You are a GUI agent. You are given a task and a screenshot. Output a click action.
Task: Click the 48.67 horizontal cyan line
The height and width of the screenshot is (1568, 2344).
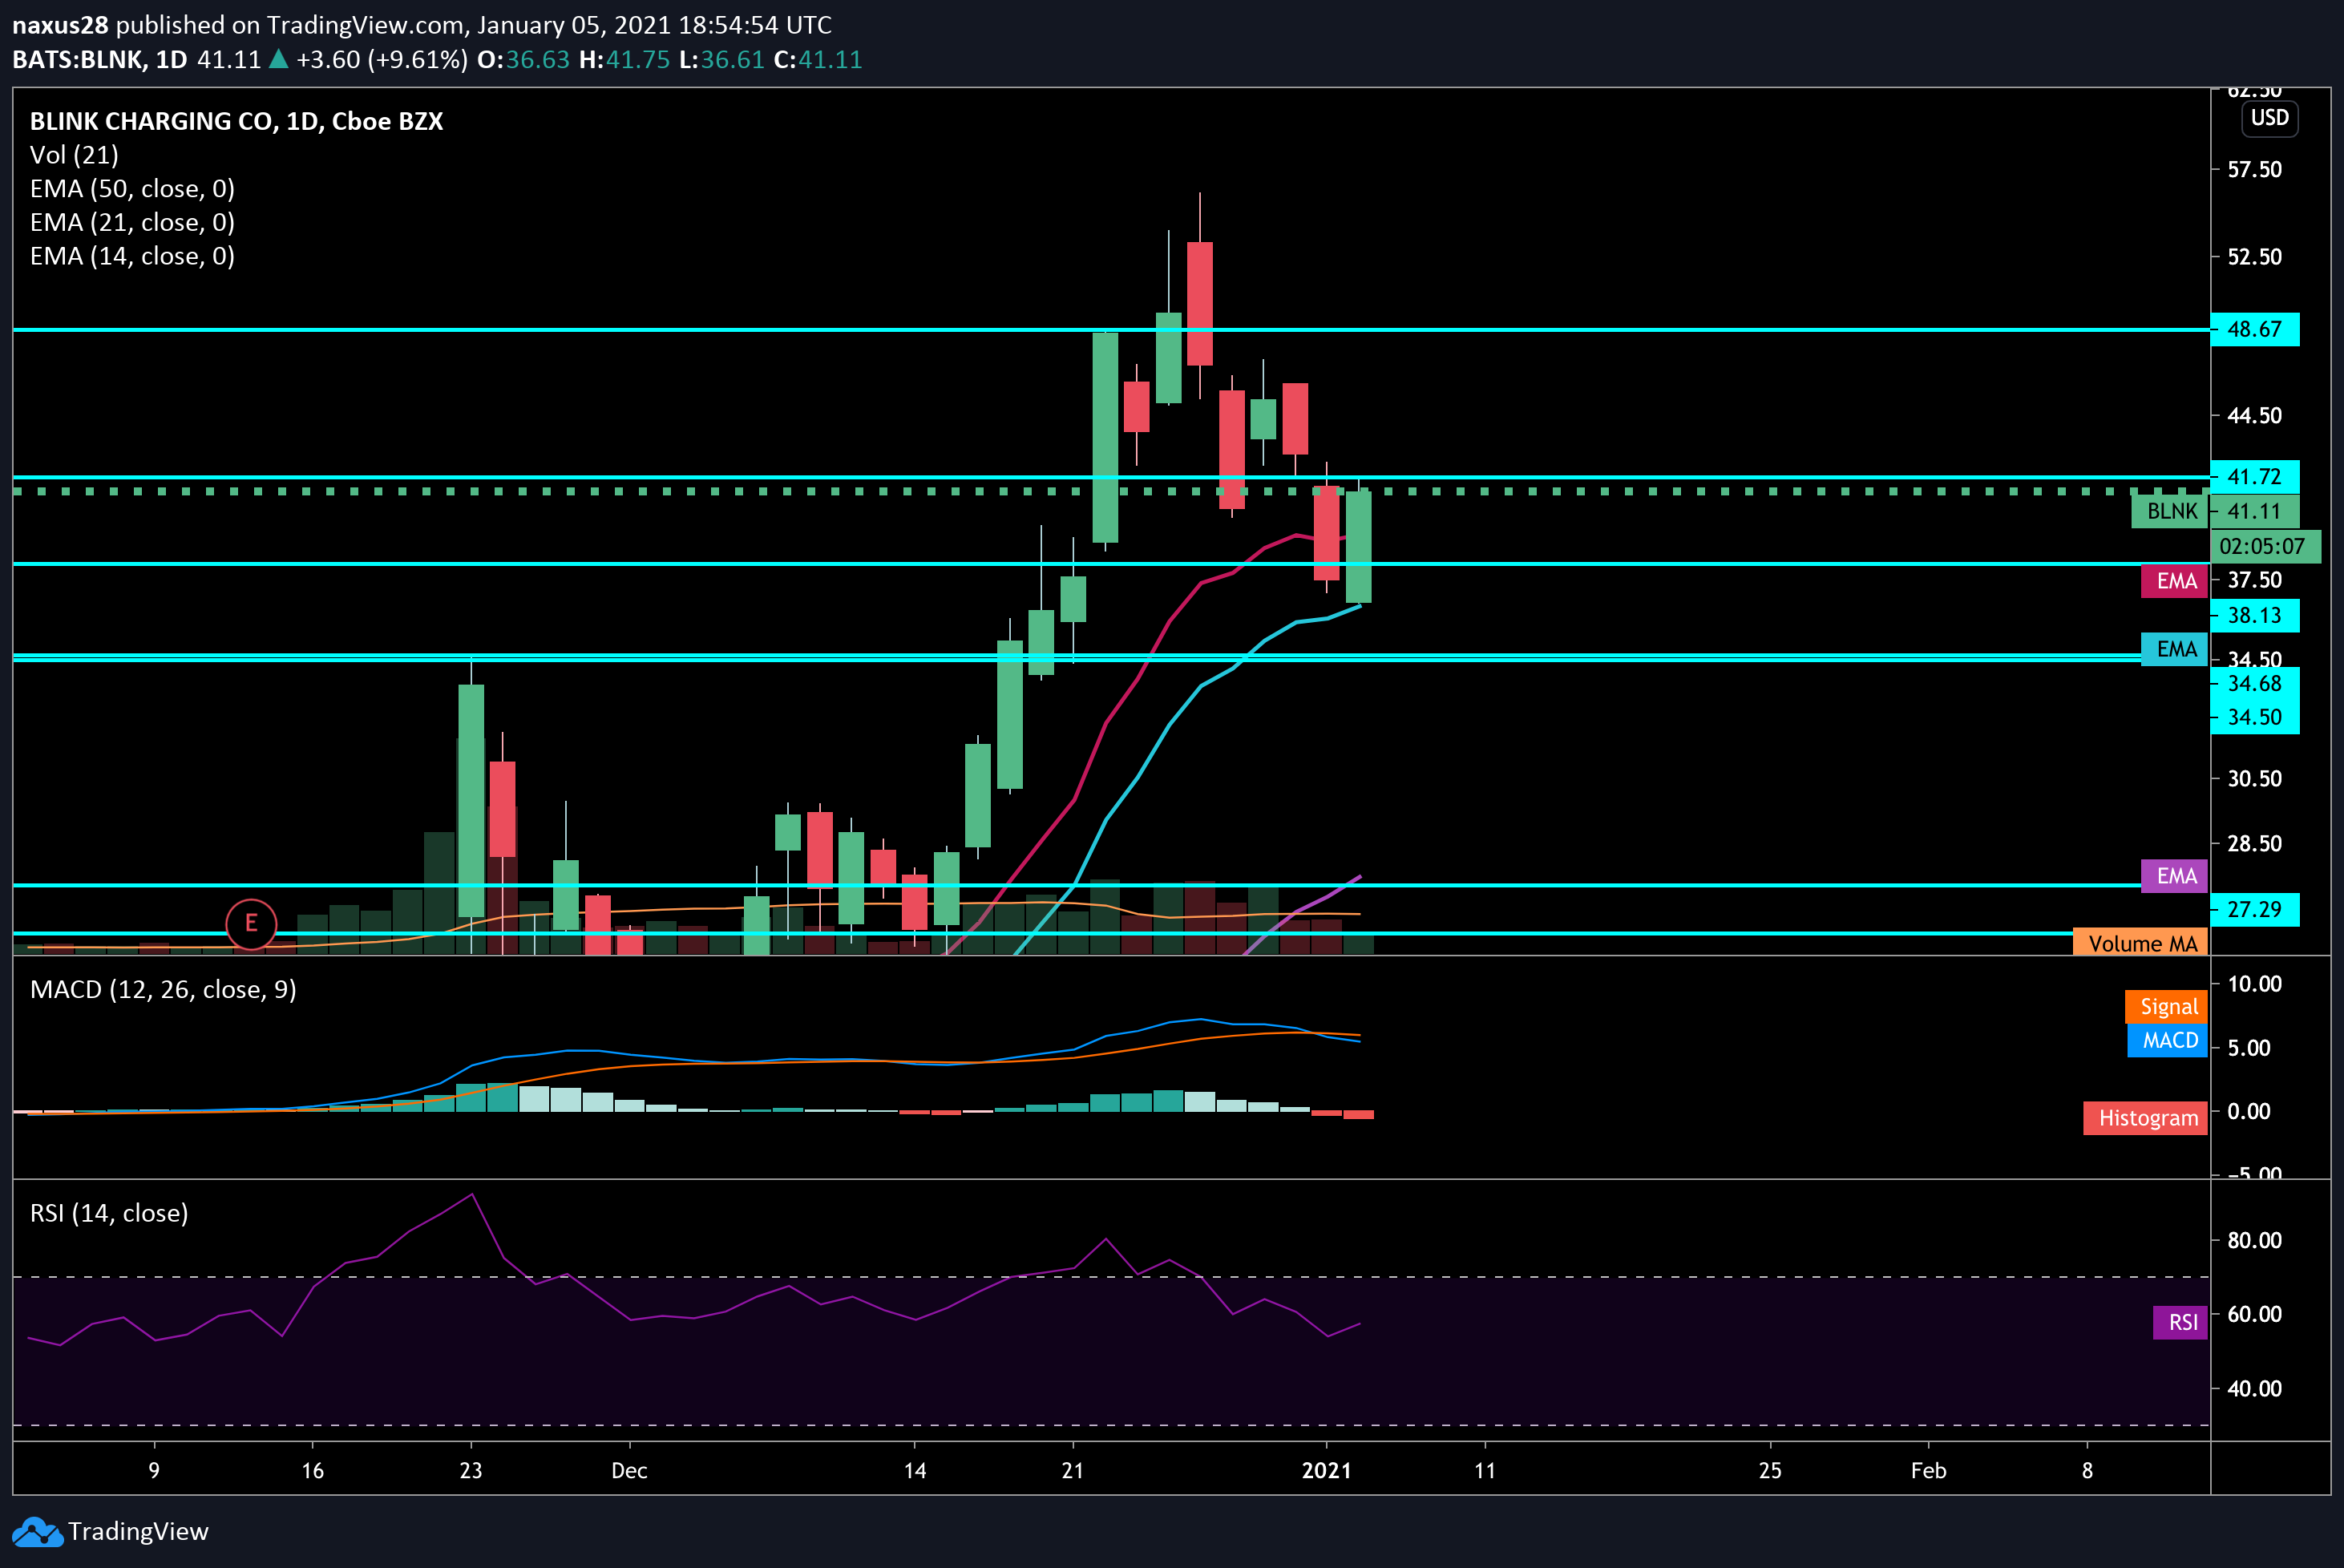[1110, 329]
